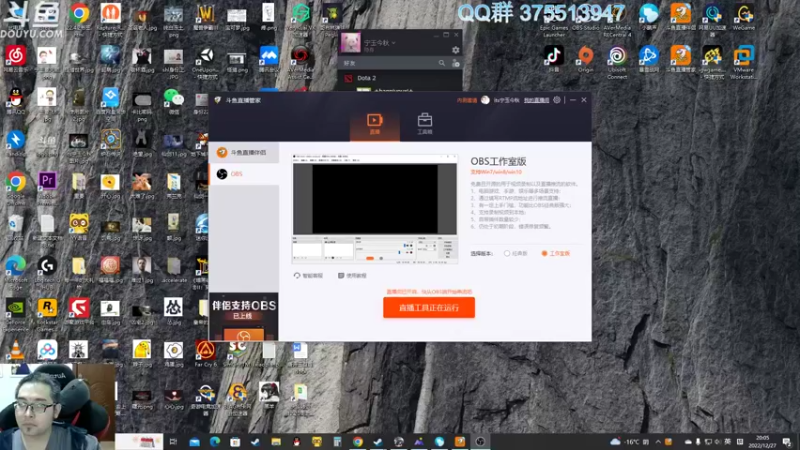Select OBS in the left sidebar
This screenshot has width=800, height=450.
click(244, 174)
